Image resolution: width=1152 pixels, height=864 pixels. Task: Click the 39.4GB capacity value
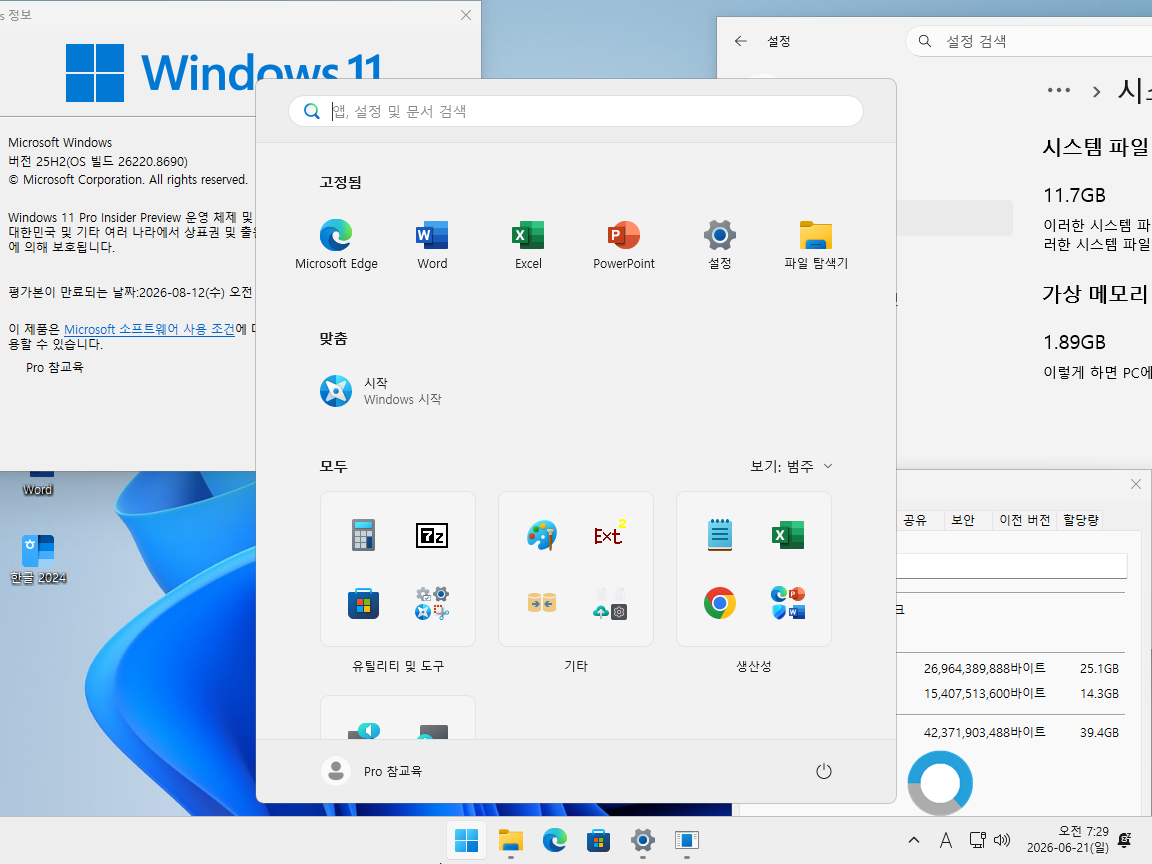[1099, 732]
